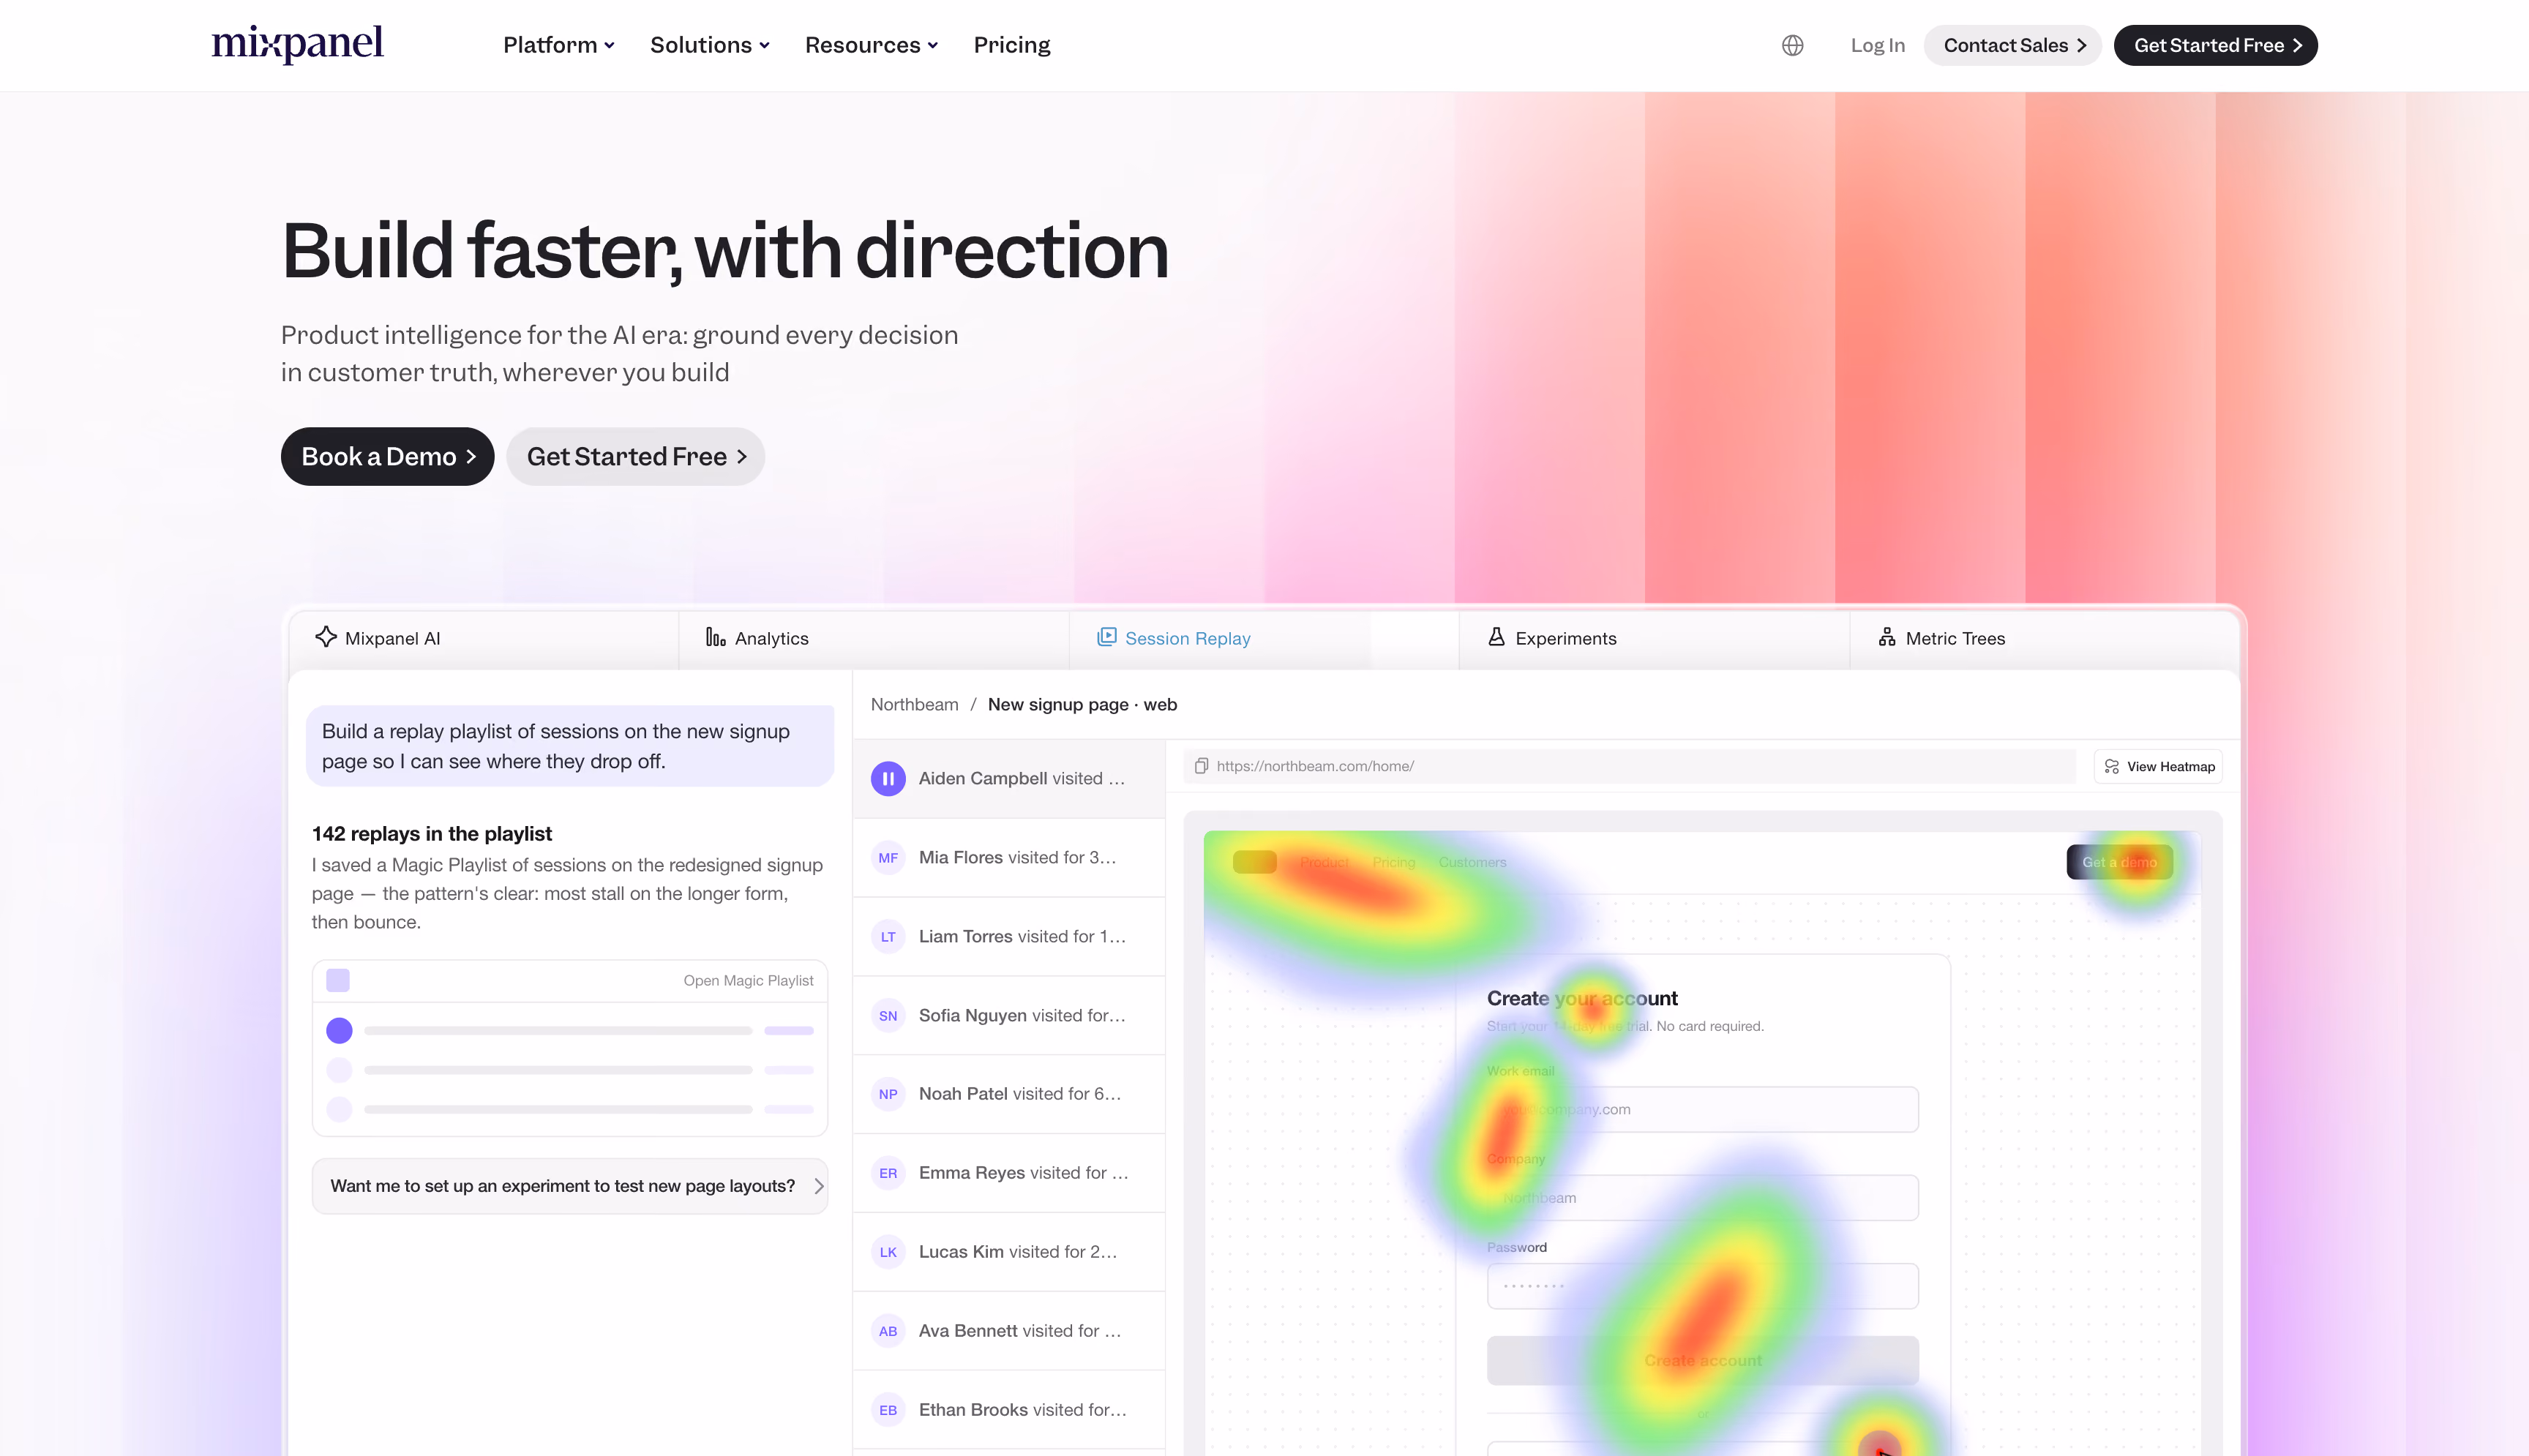Click the Work email input field
Viewport: 2529px width, 1456px height.
(x=1702, y=1109)
